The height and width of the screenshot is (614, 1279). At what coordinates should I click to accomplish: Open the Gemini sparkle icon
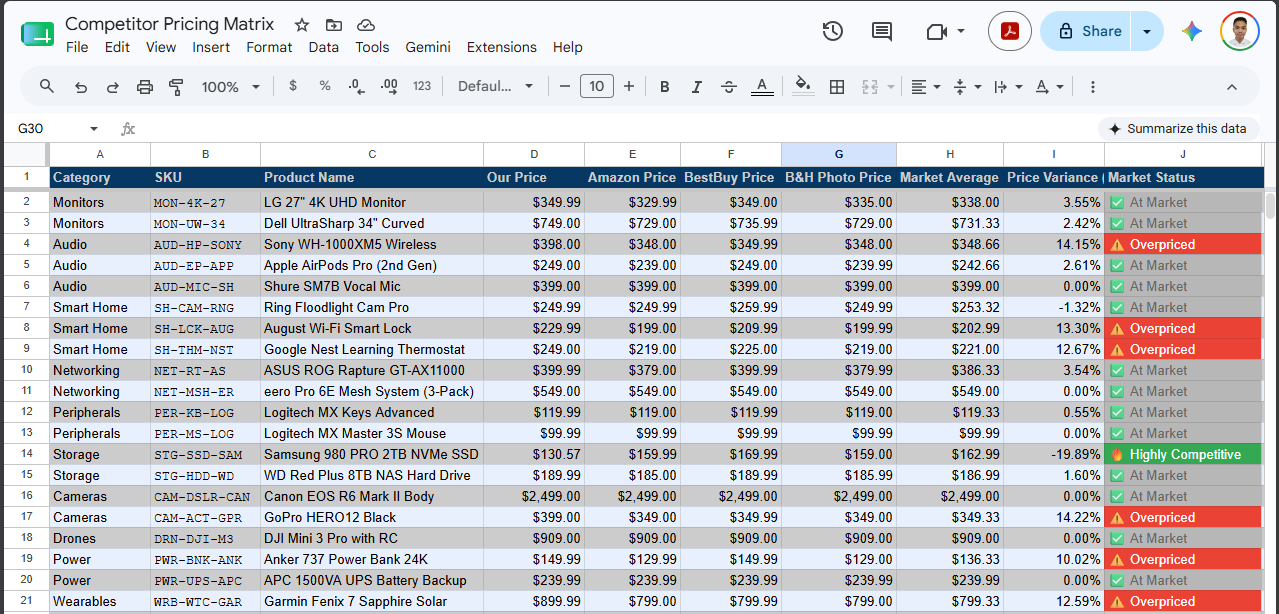tap(1191, 31)
